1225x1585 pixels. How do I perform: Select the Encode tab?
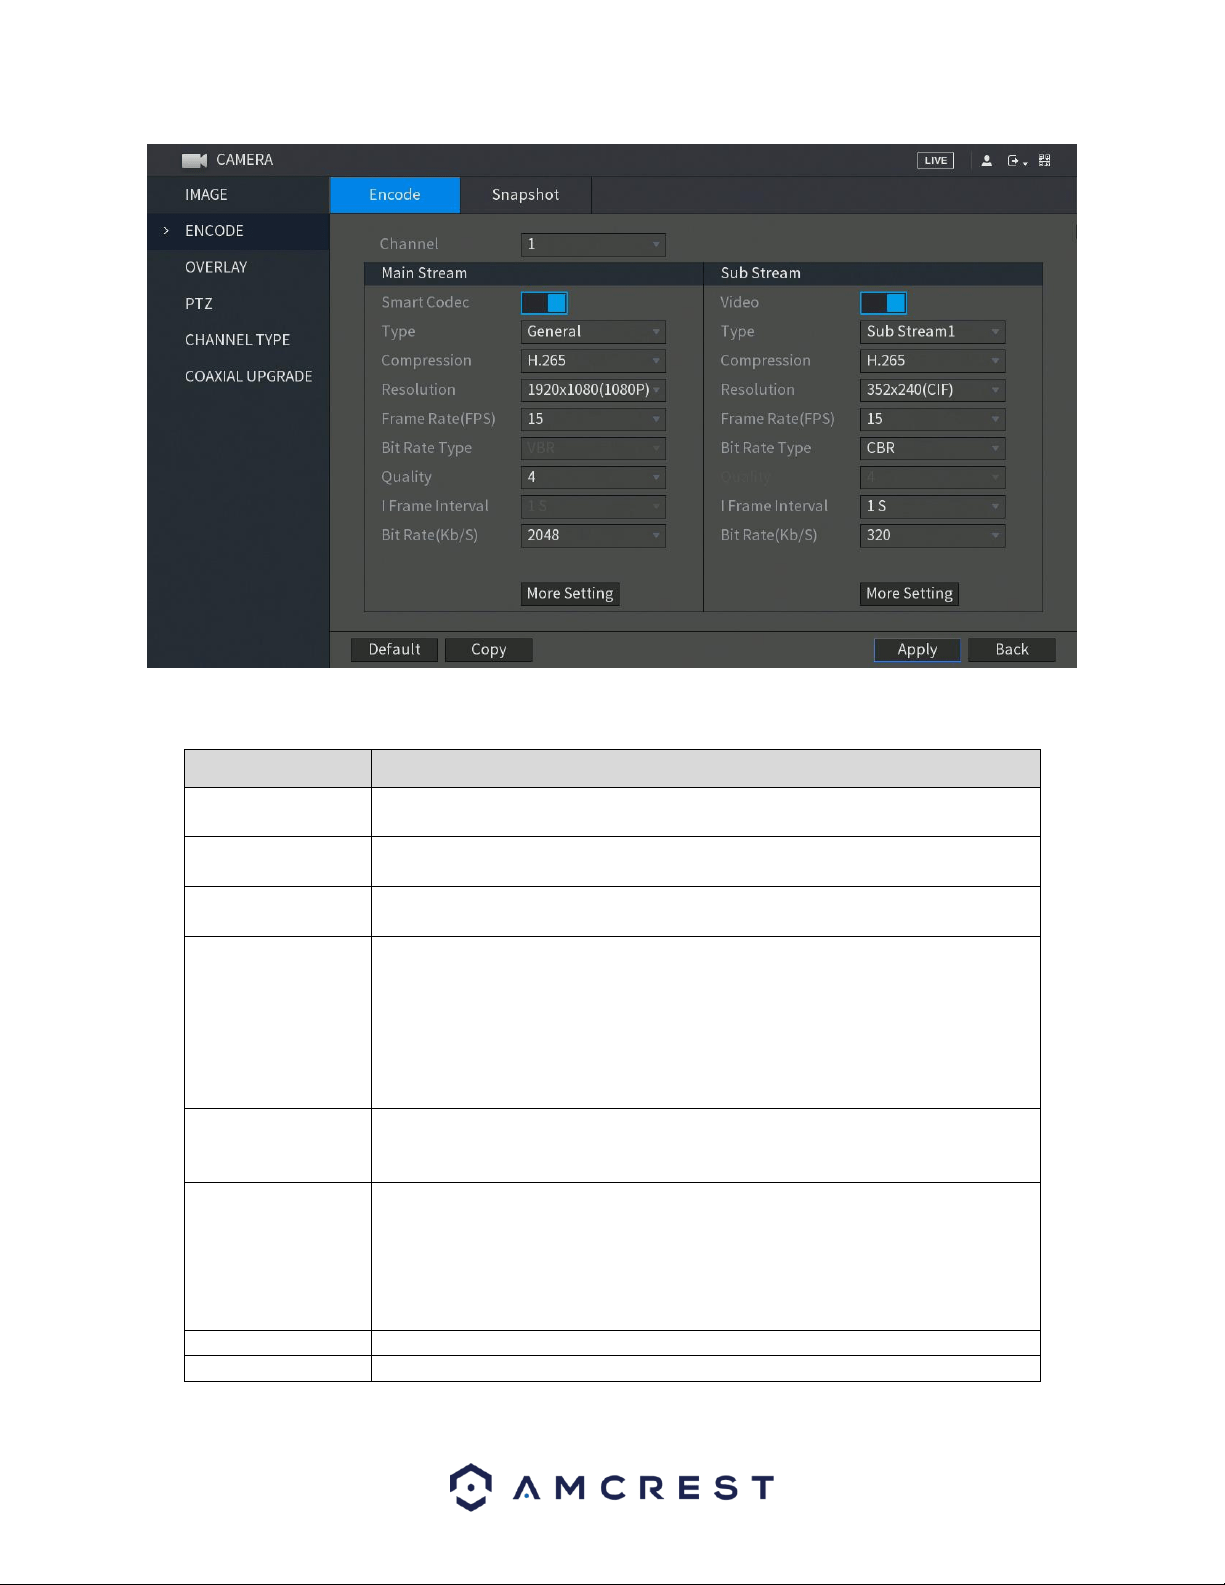[395, 195]
